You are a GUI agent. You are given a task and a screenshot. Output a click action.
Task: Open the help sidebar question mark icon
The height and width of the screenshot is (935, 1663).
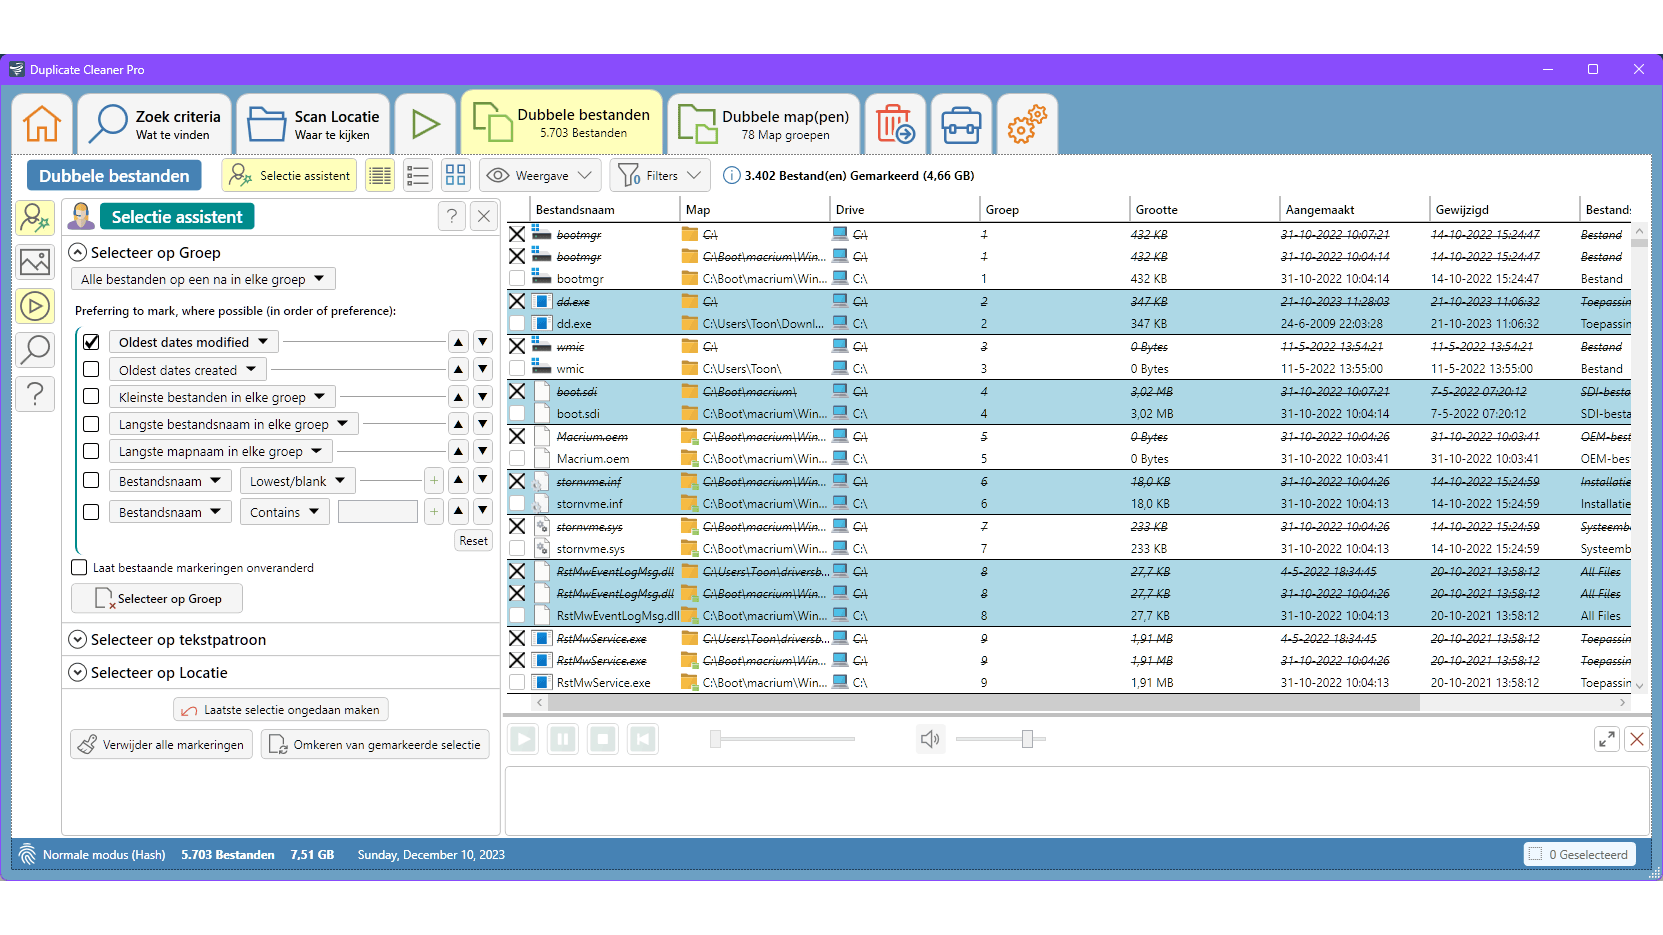click(35, 394)
